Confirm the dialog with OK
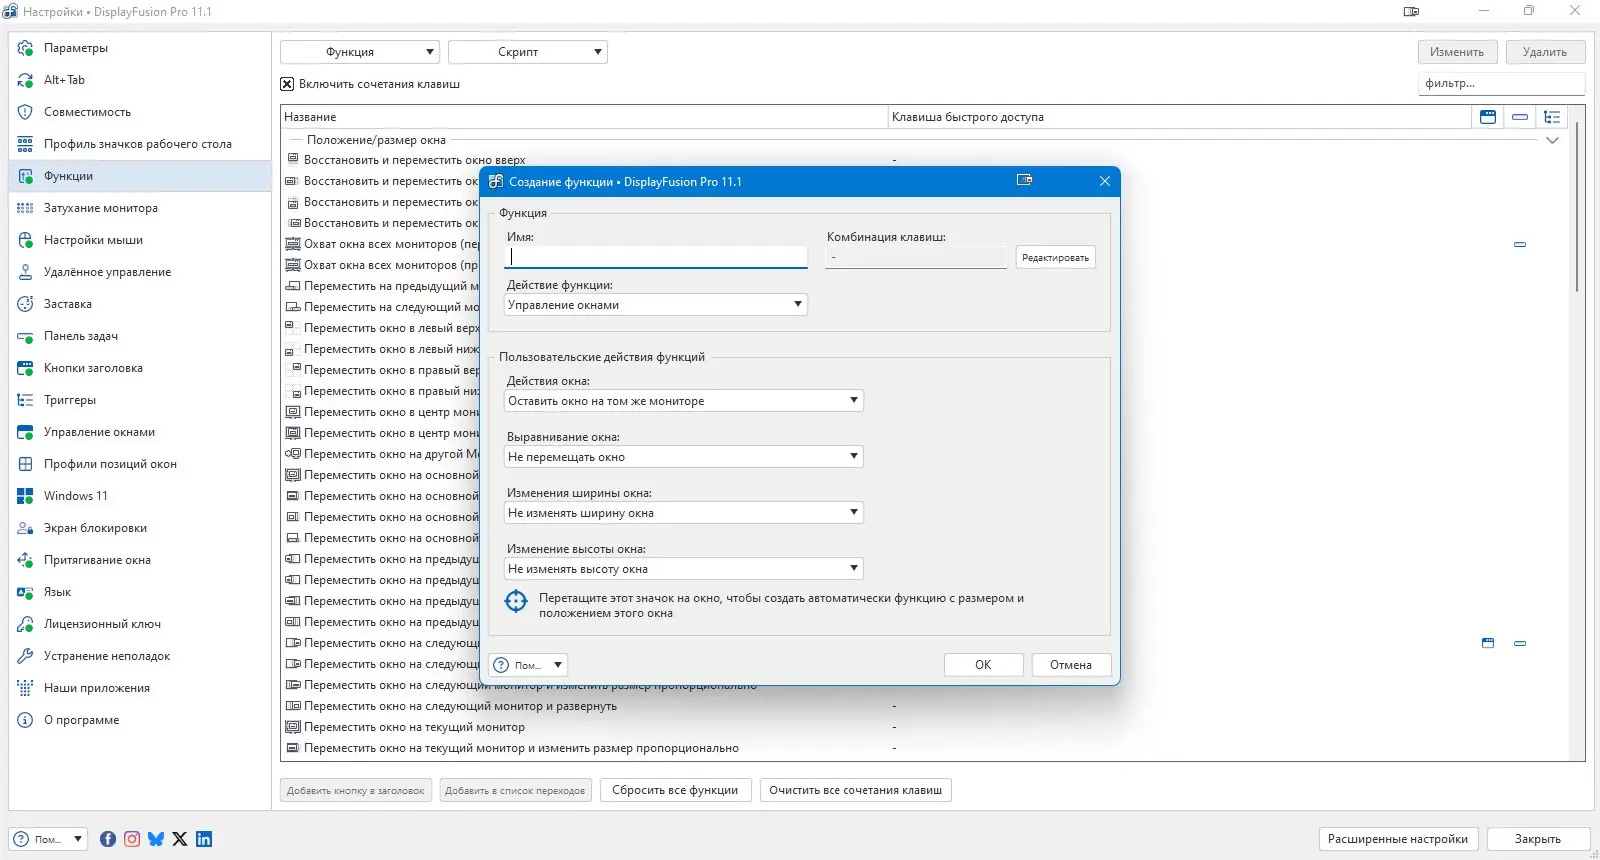This screenshot has height=860, width=1600. click(983, 665)
